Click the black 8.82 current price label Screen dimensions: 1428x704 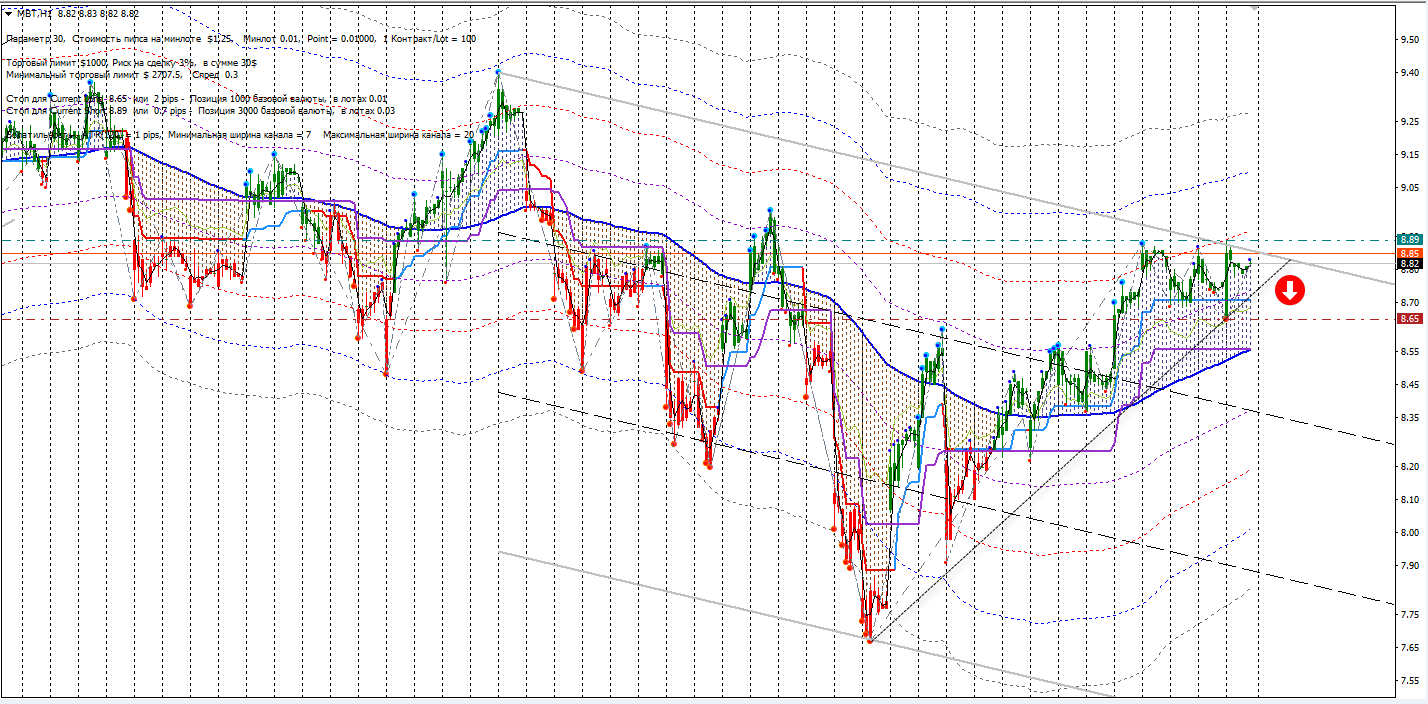point(1410,264)
